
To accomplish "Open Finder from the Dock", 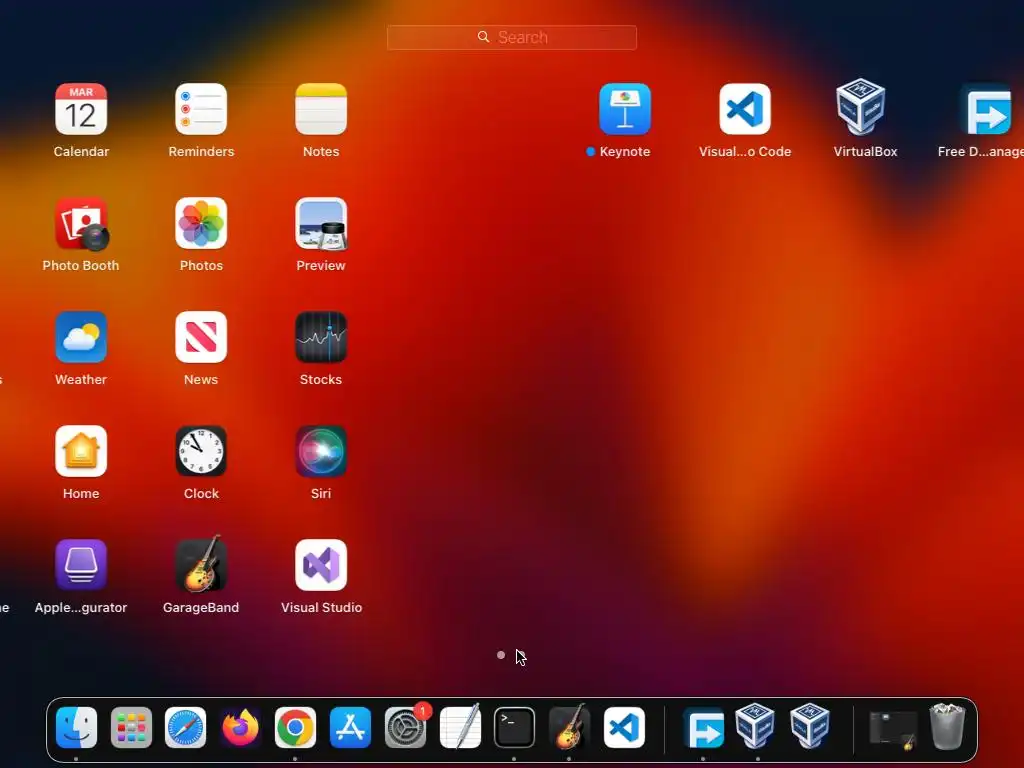I will 76,728.
